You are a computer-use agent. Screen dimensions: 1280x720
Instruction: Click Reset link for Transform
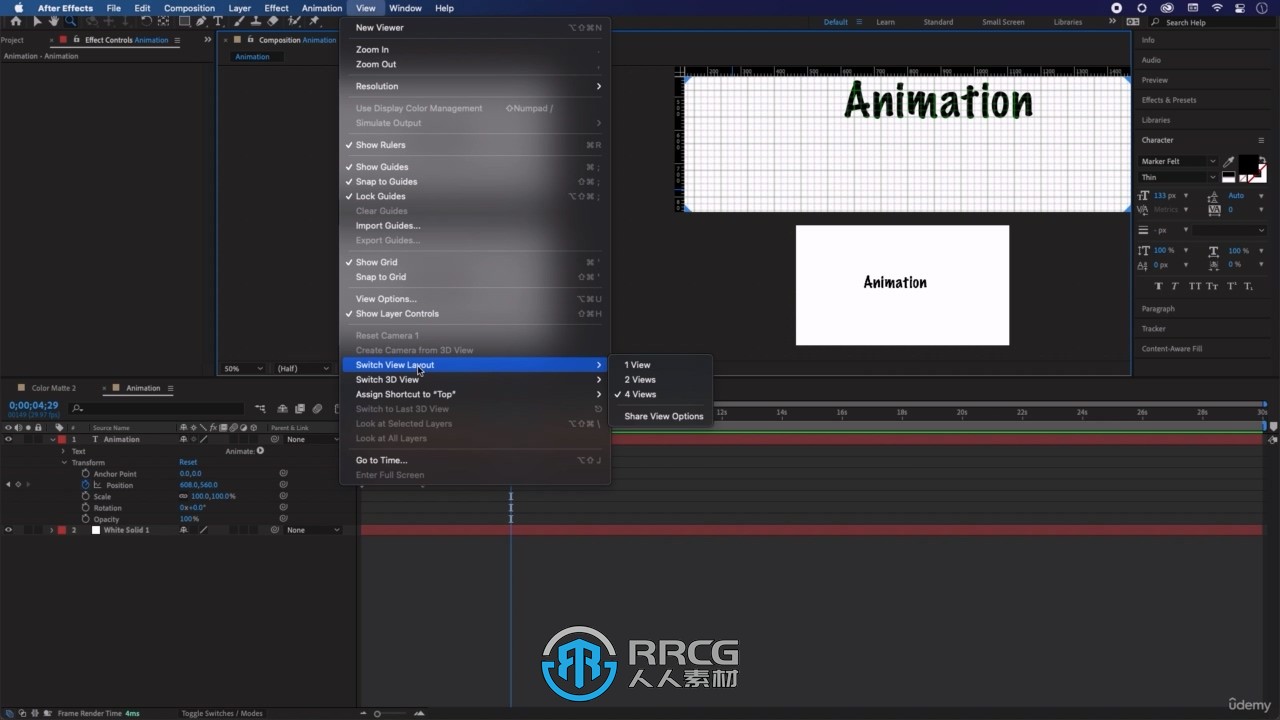pyautogui.click(x=188, y=462)
